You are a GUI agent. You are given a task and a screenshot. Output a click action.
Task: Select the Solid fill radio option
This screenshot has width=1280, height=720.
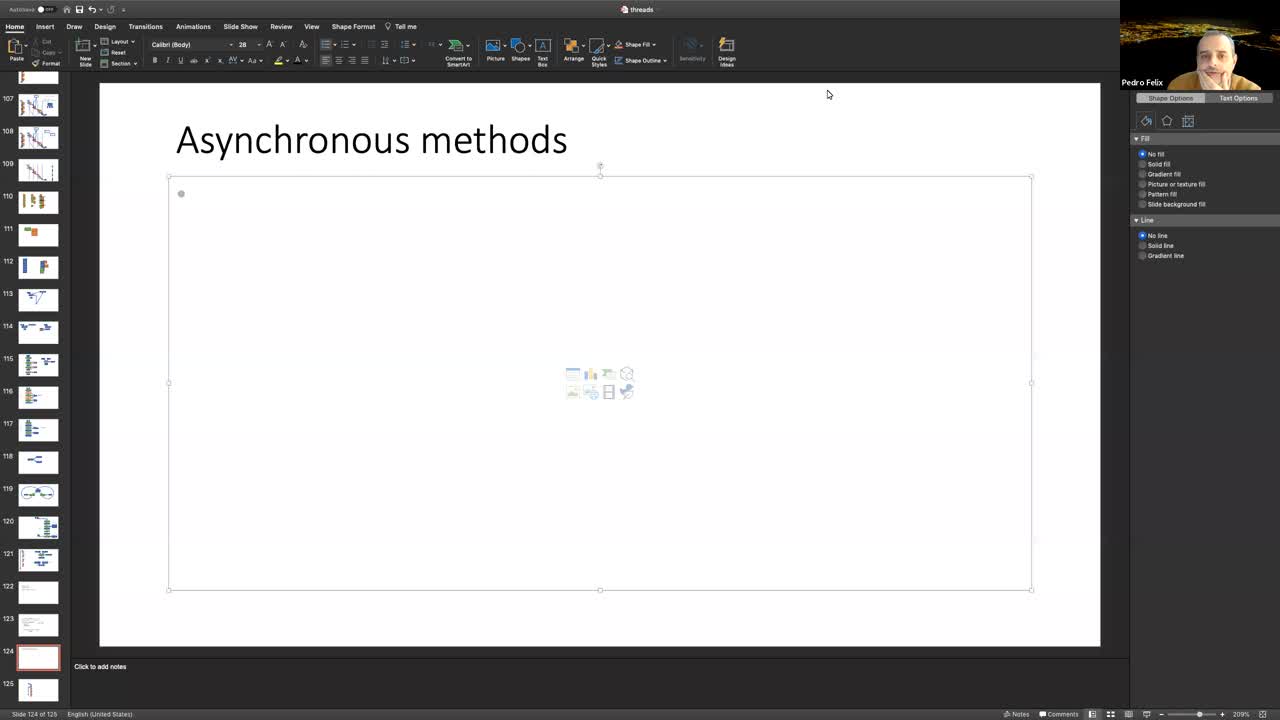[1143, 164]
